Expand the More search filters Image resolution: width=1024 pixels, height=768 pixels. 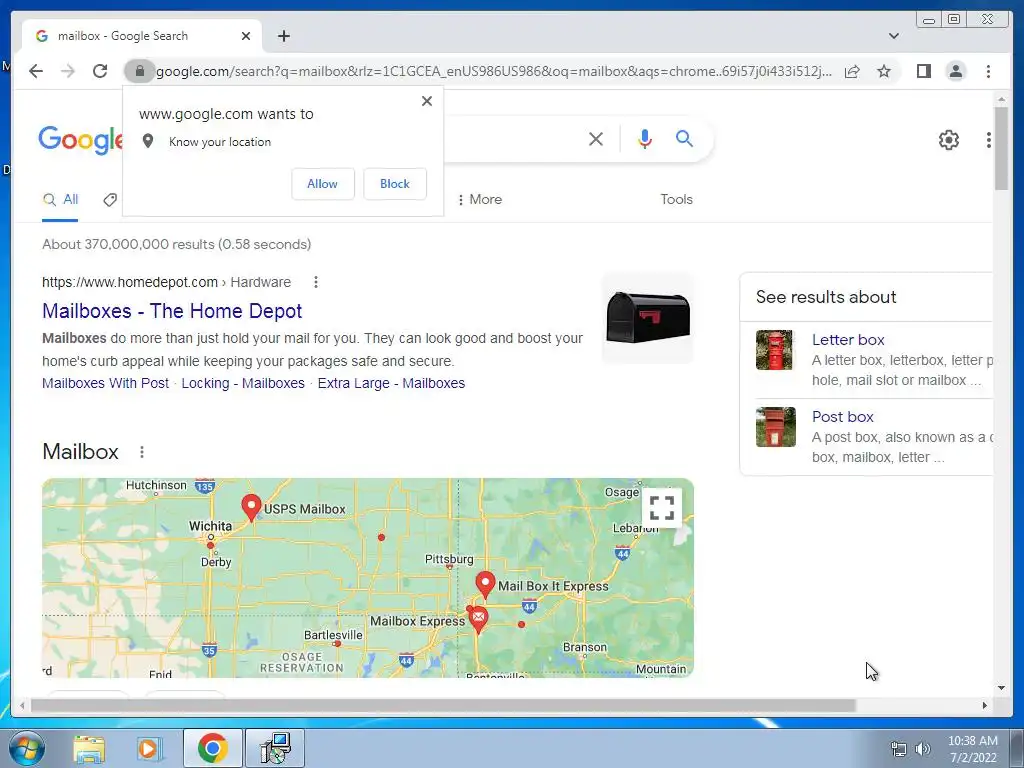tap(480, 199)
